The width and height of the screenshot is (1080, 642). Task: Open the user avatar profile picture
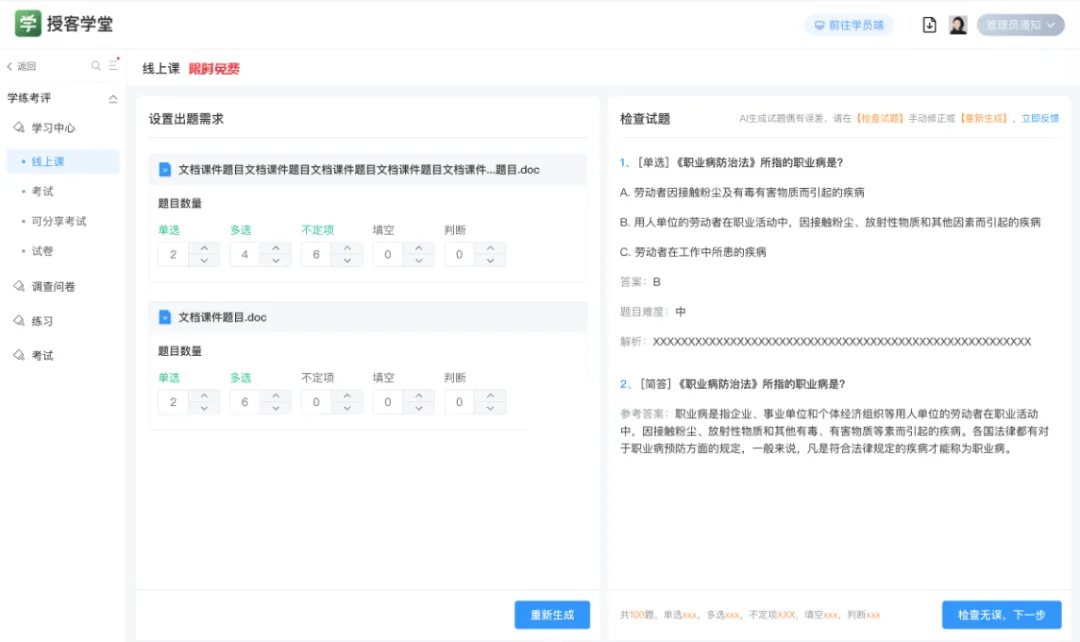coord(957,25)
